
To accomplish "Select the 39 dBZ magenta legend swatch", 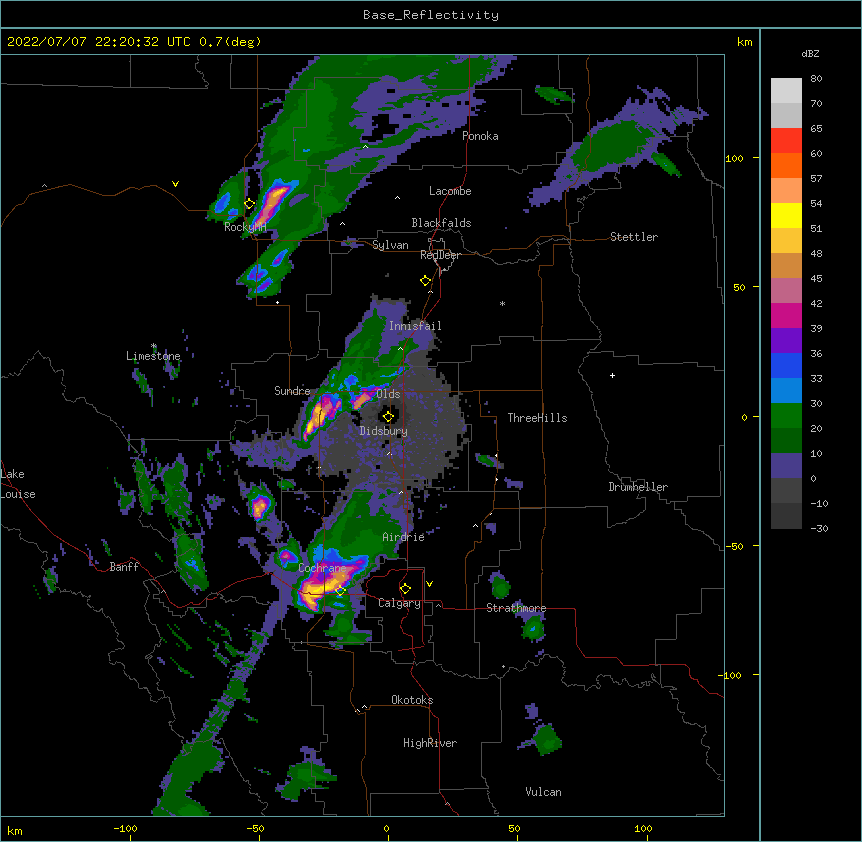I will [786, 315].
